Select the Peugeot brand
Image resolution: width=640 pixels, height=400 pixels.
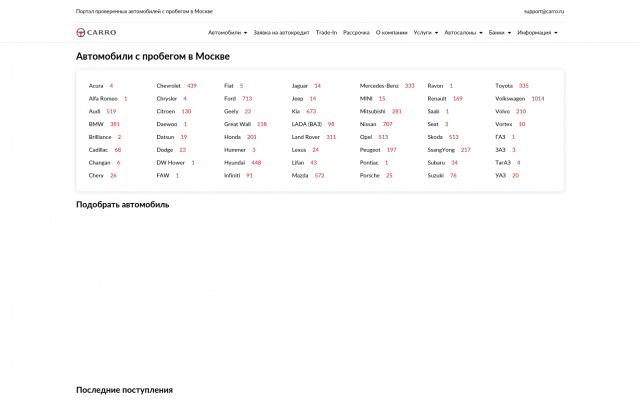[370, 150]
